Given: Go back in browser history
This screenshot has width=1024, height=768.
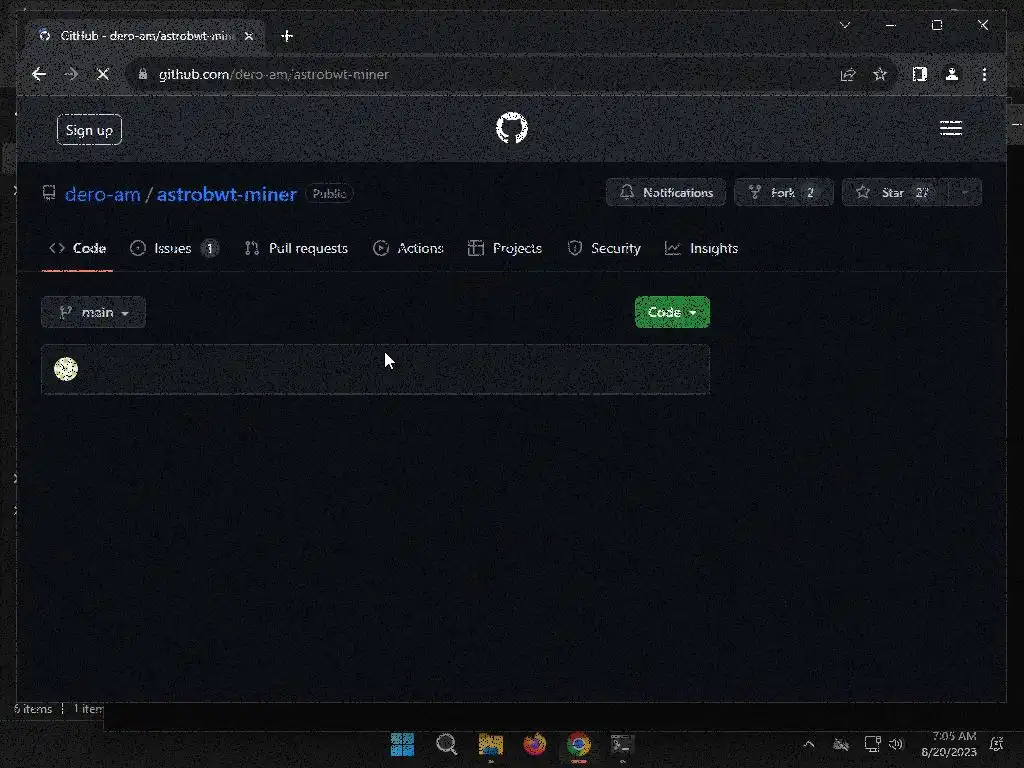Looking at the screenshot, I should click(39, 74).
